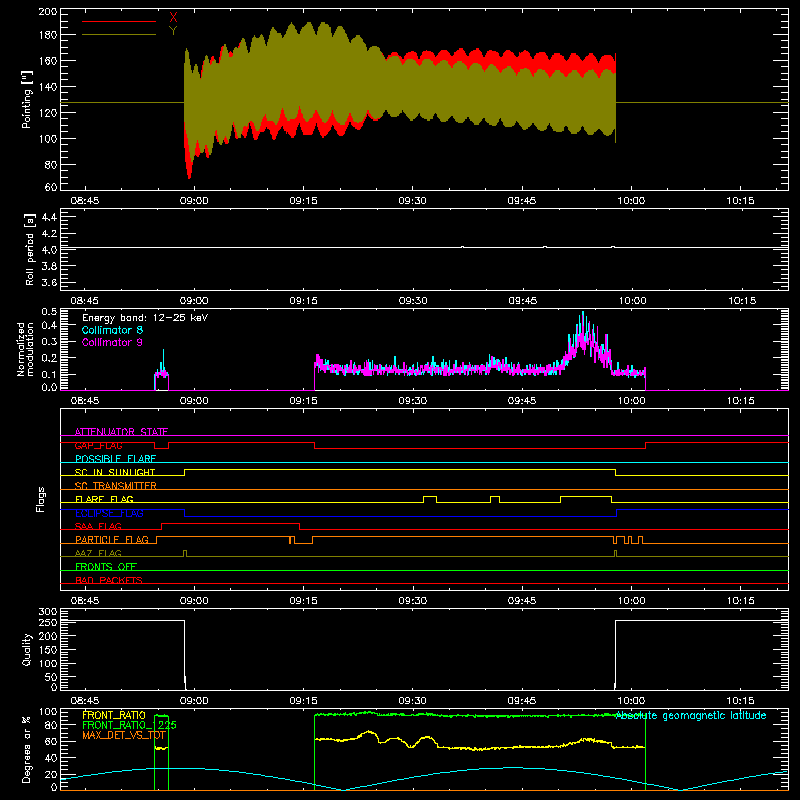Viewport: 800px width, 800px height.
Task: Click the '3.6' tick on Roll period axis
Action: pos(49,282)
